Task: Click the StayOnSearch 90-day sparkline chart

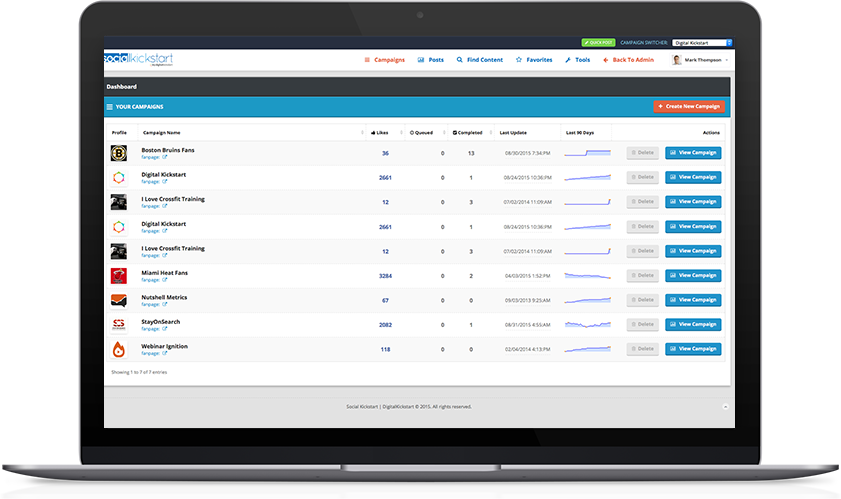Action: [587, 325]
